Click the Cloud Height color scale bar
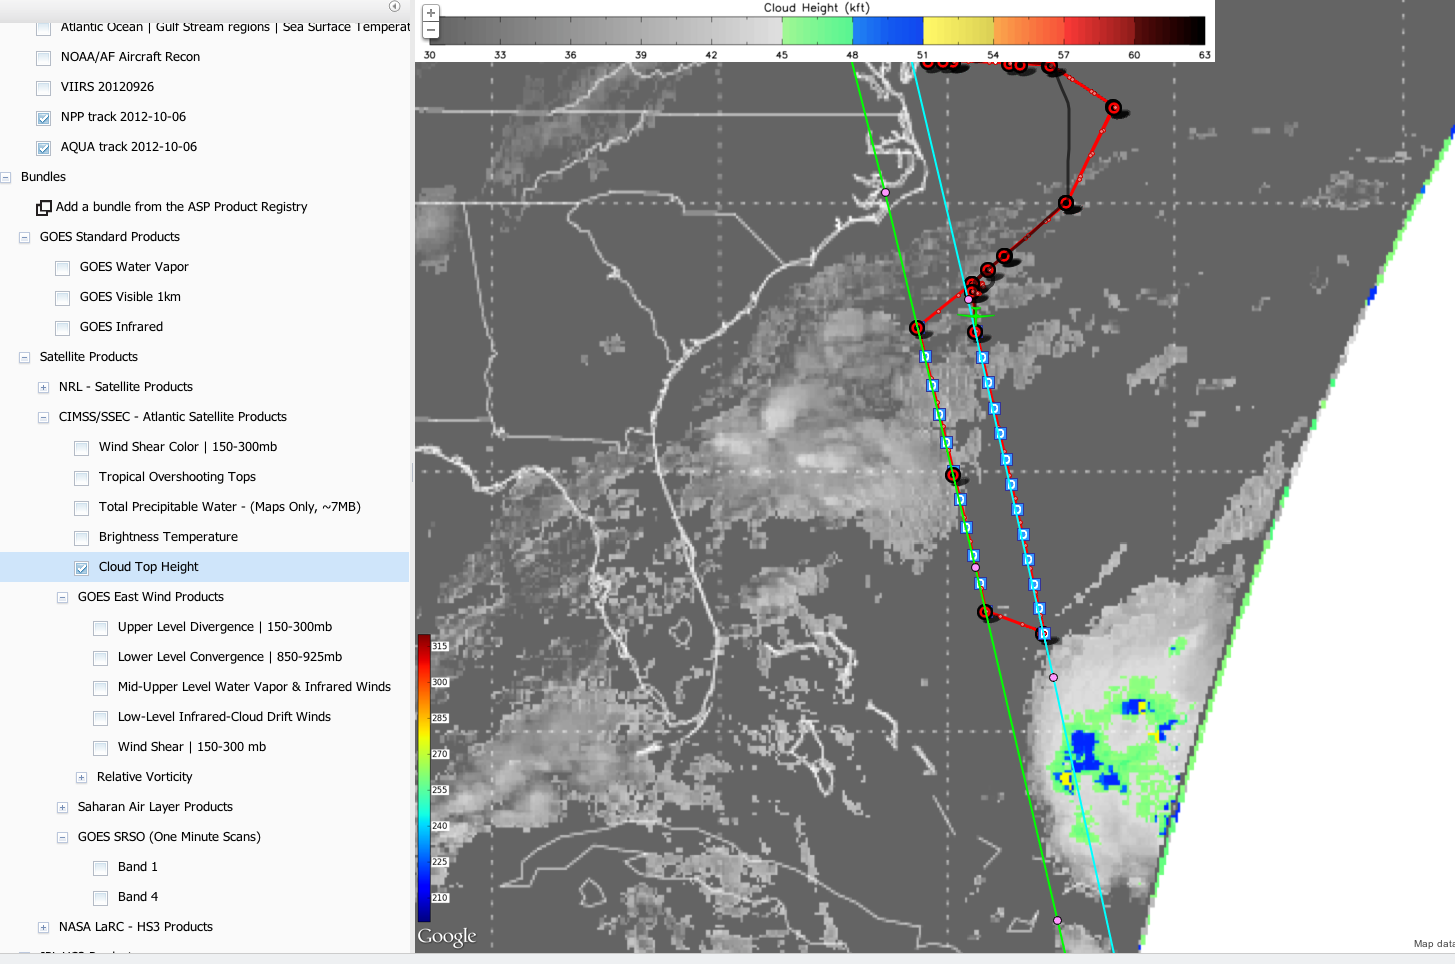 [x=816, y=30]
